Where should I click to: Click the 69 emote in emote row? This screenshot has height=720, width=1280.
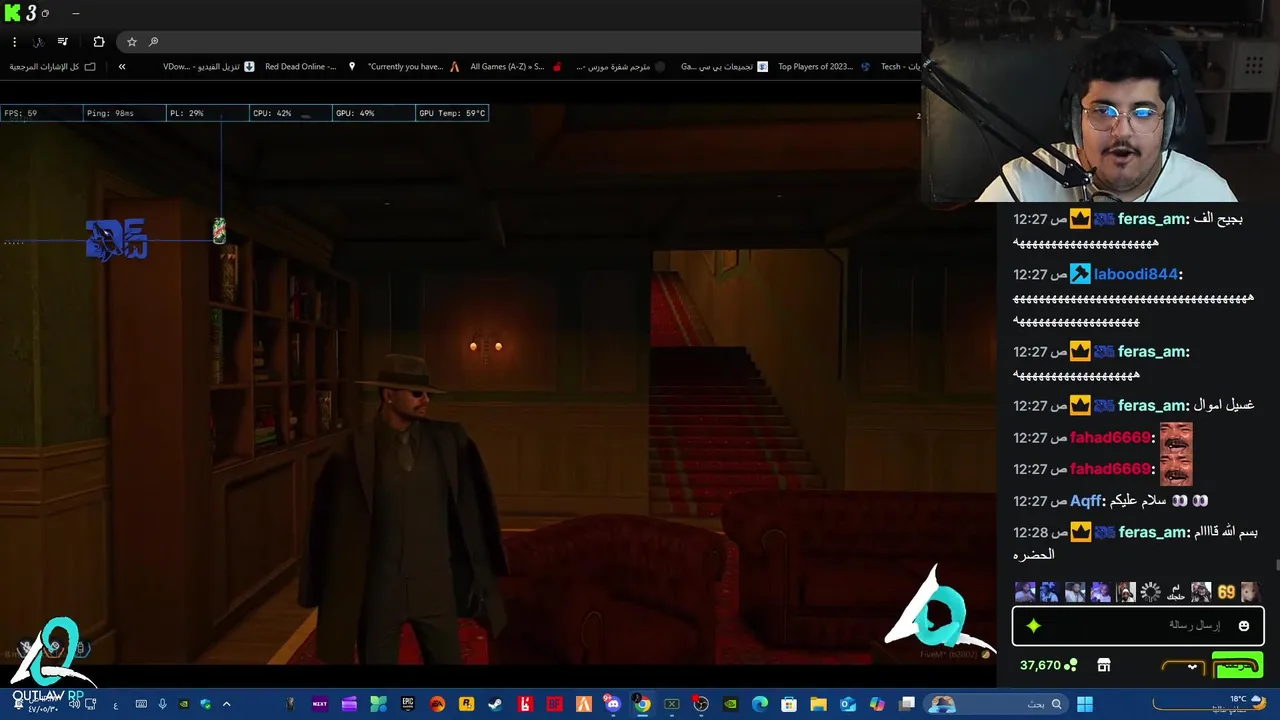tap(1226, 592)
